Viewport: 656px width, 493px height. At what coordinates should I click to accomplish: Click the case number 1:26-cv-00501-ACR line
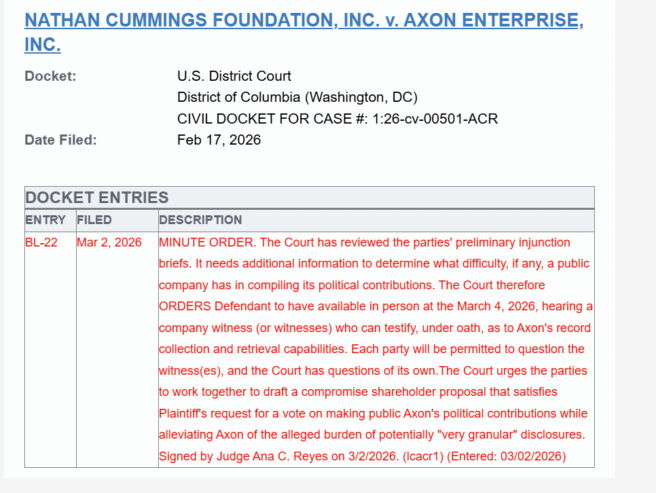coord(337,119)
